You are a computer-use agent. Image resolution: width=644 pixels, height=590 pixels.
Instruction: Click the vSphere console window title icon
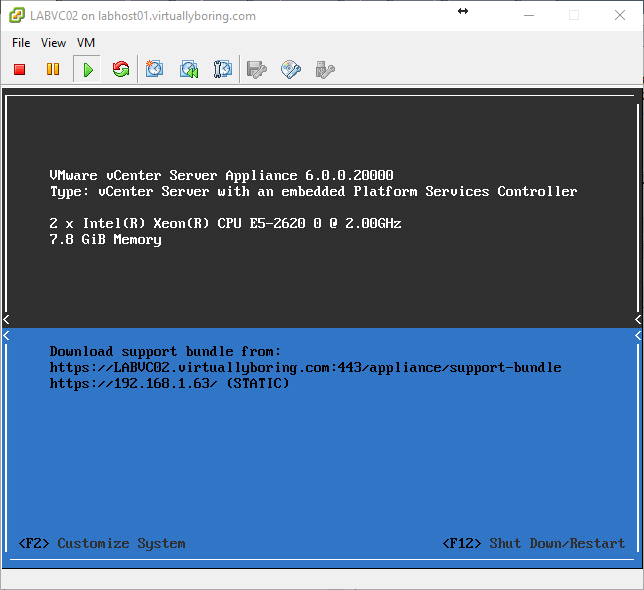coord(17,16)
